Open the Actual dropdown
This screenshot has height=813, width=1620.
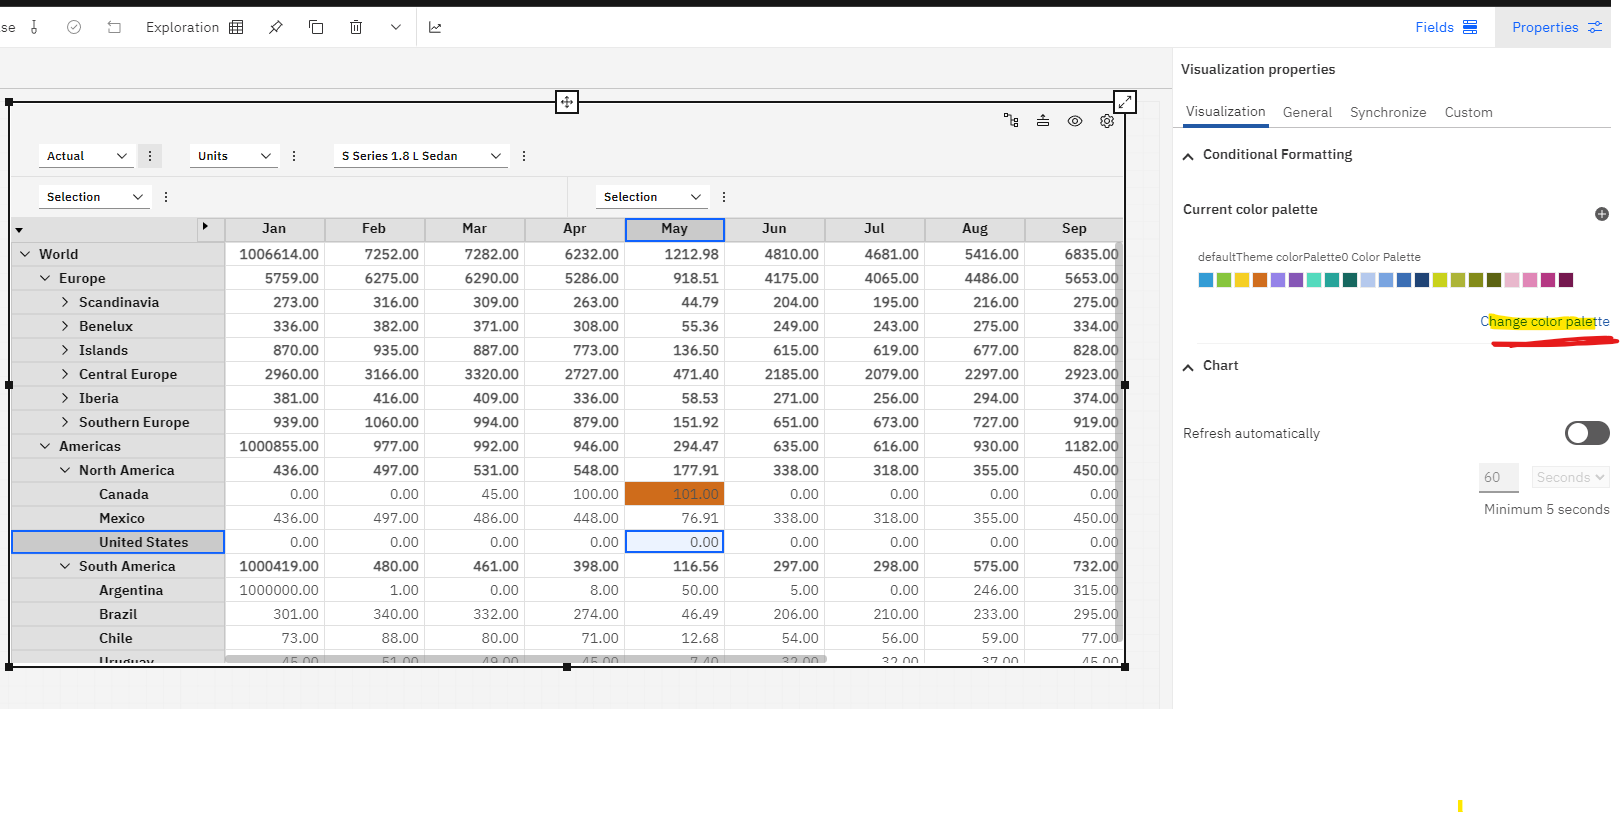coord(87,156)
